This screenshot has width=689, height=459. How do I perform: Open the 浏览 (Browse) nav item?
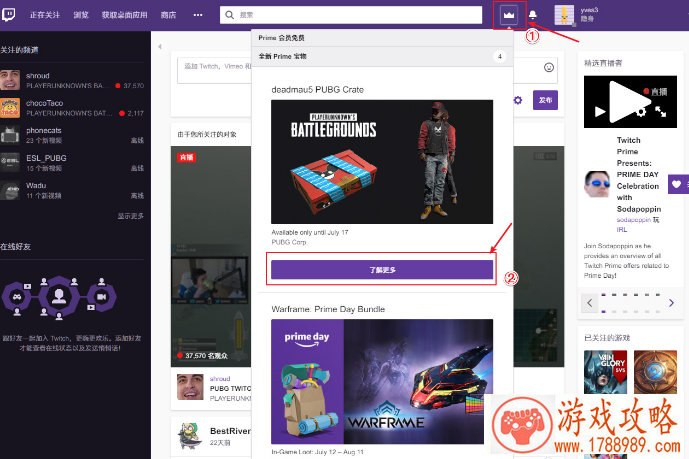point(81,15)
